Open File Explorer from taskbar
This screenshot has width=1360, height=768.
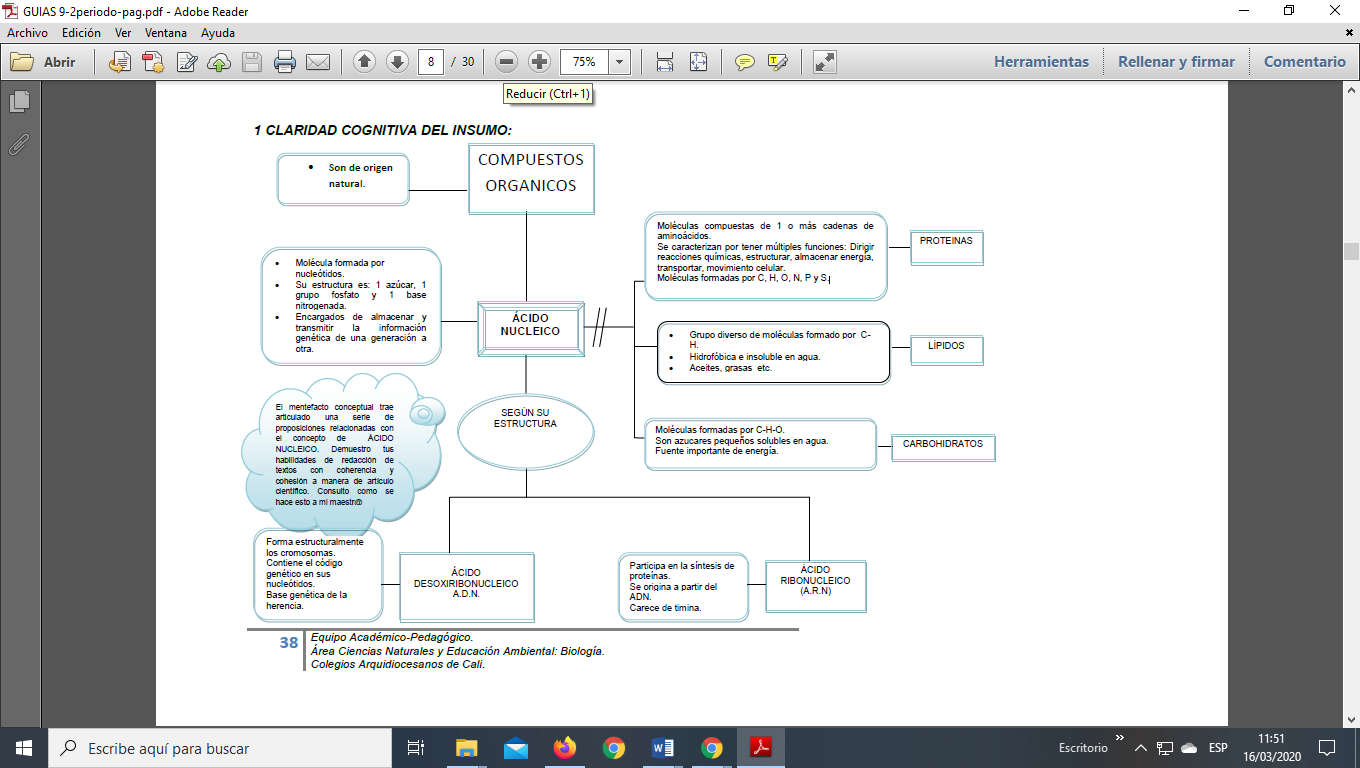pyautogui.click(x=467, y=748)
